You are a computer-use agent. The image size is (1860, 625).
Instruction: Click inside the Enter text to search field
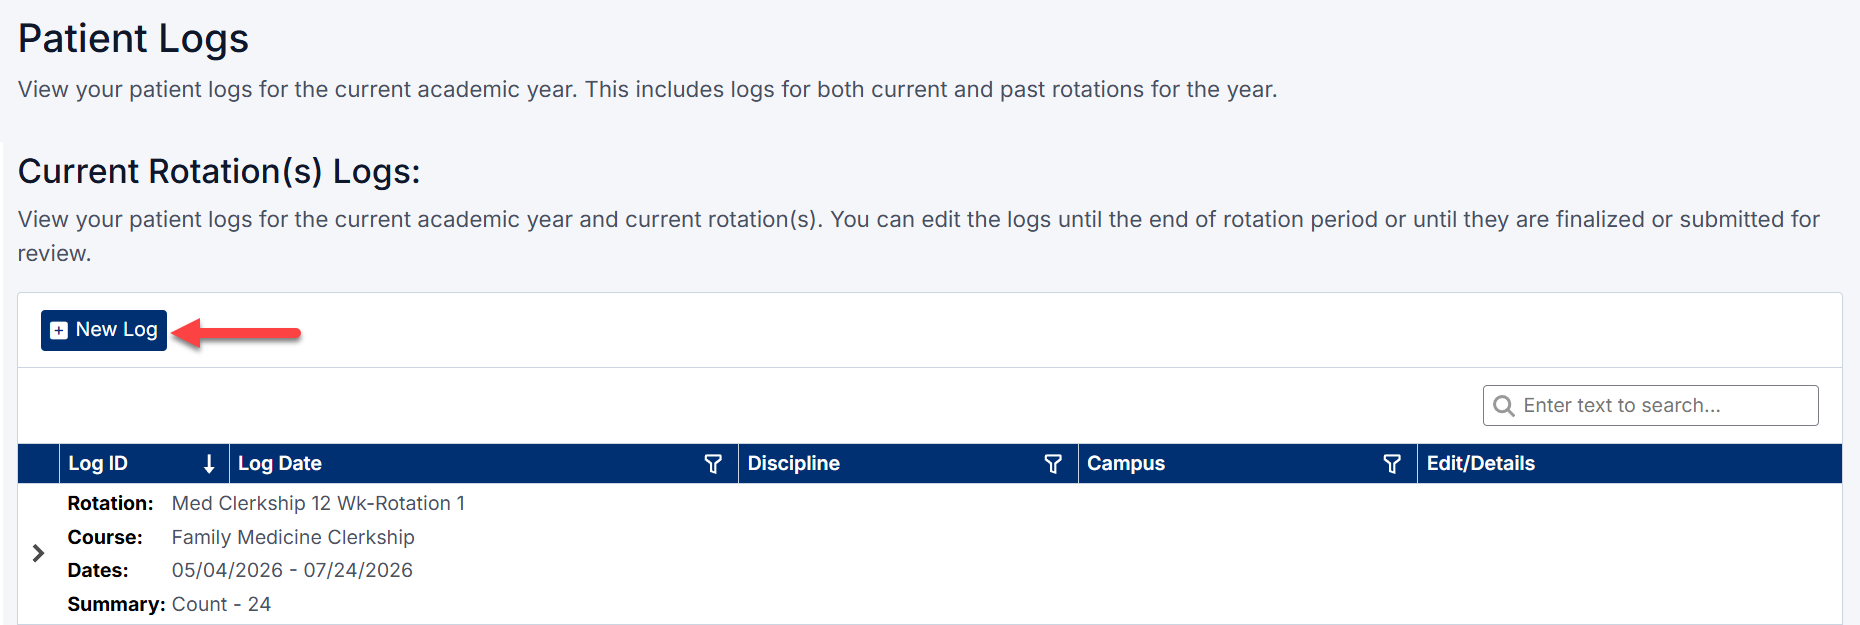(x=1650, y=405)
